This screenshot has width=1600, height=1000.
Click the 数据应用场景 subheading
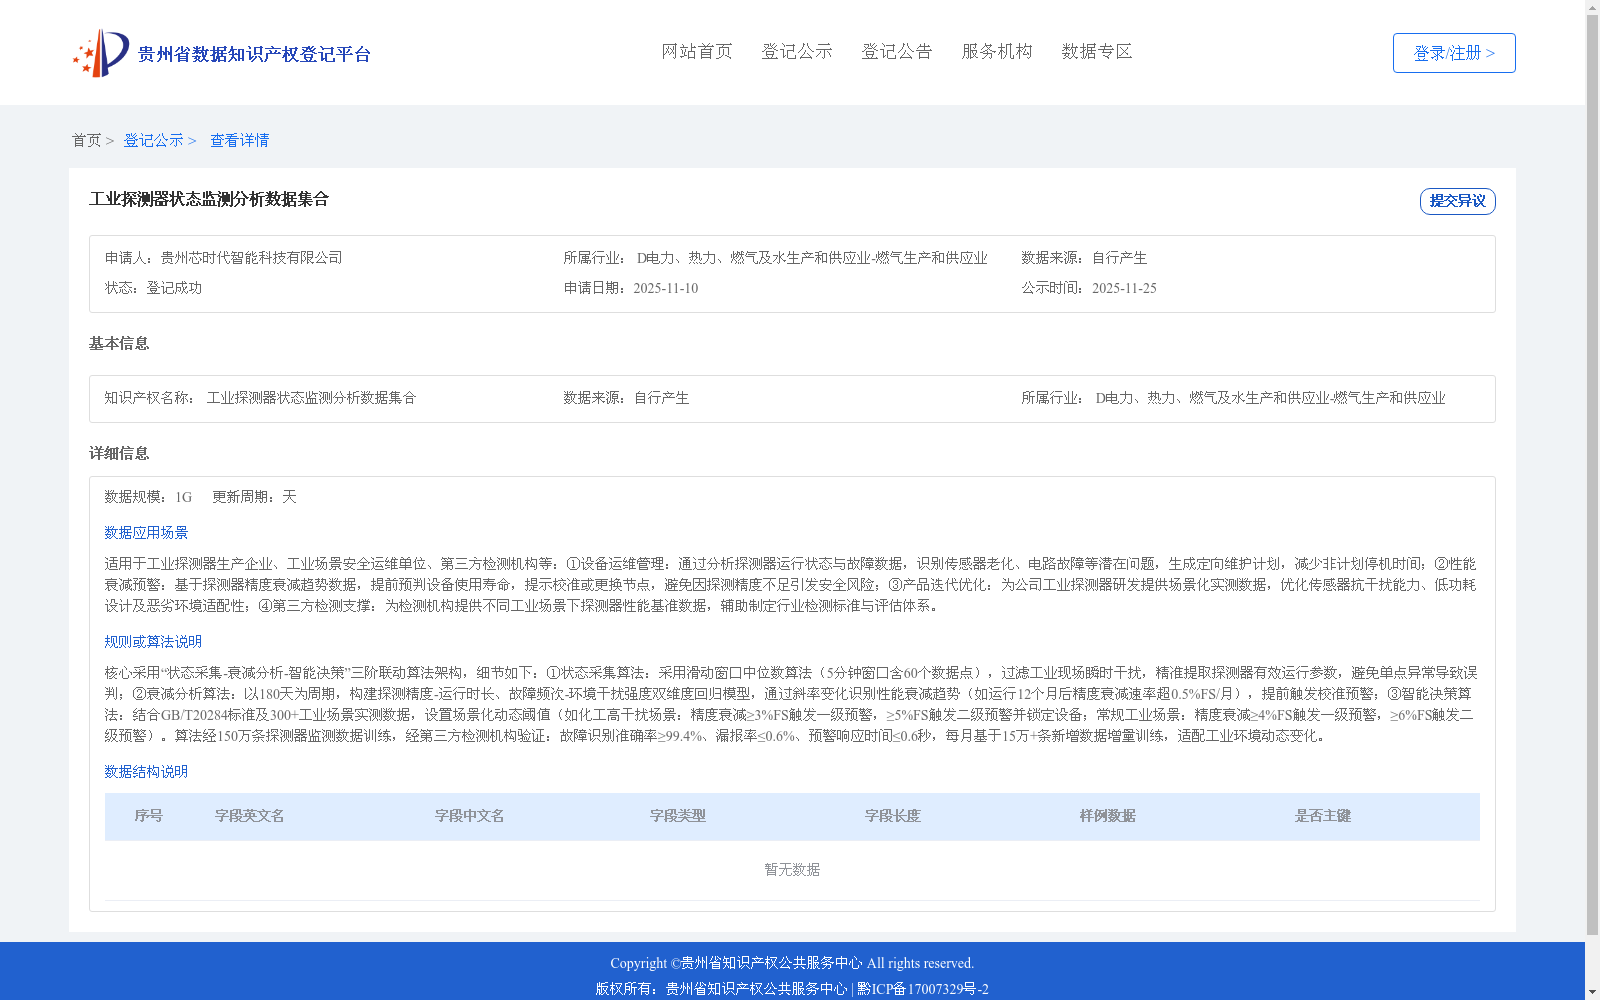tap(146, 533)
